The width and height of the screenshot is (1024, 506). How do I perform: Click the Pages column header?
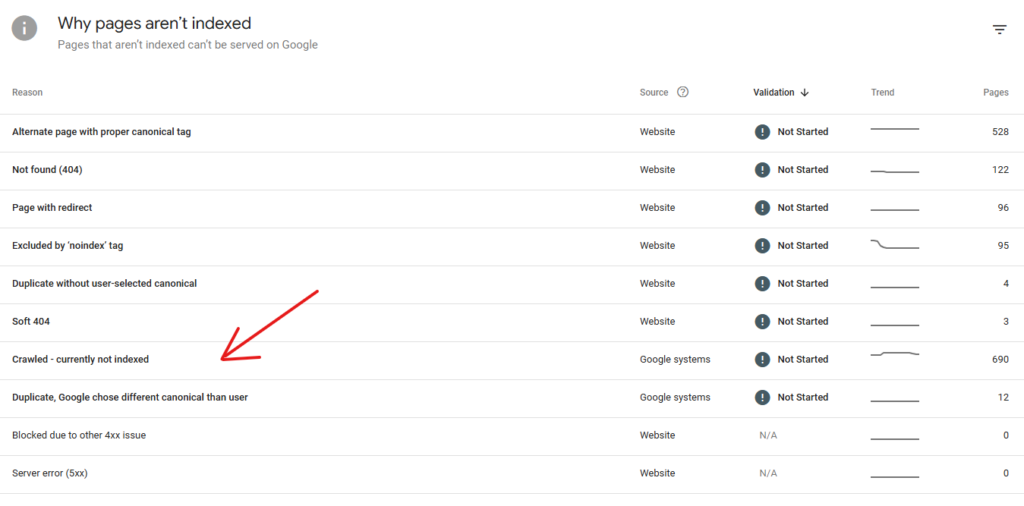pyautogui.click(x=995, y=92)
